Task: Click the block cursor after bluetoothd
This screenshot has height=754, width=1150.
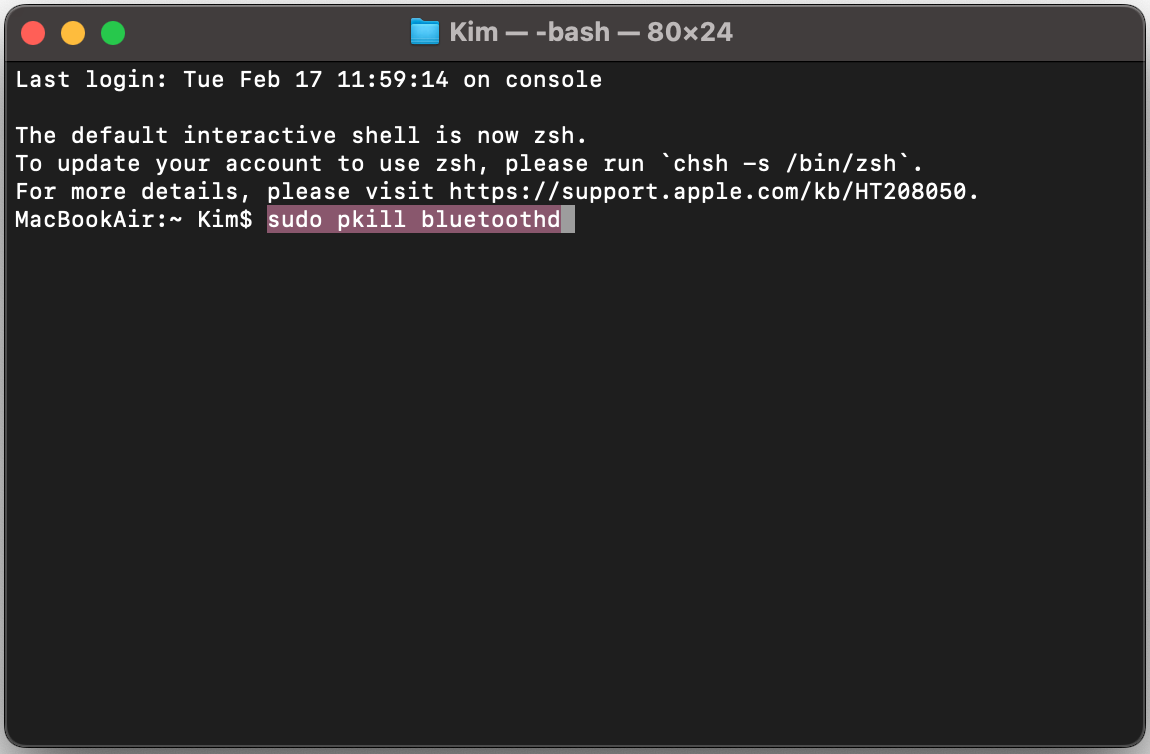Action: 568,219
